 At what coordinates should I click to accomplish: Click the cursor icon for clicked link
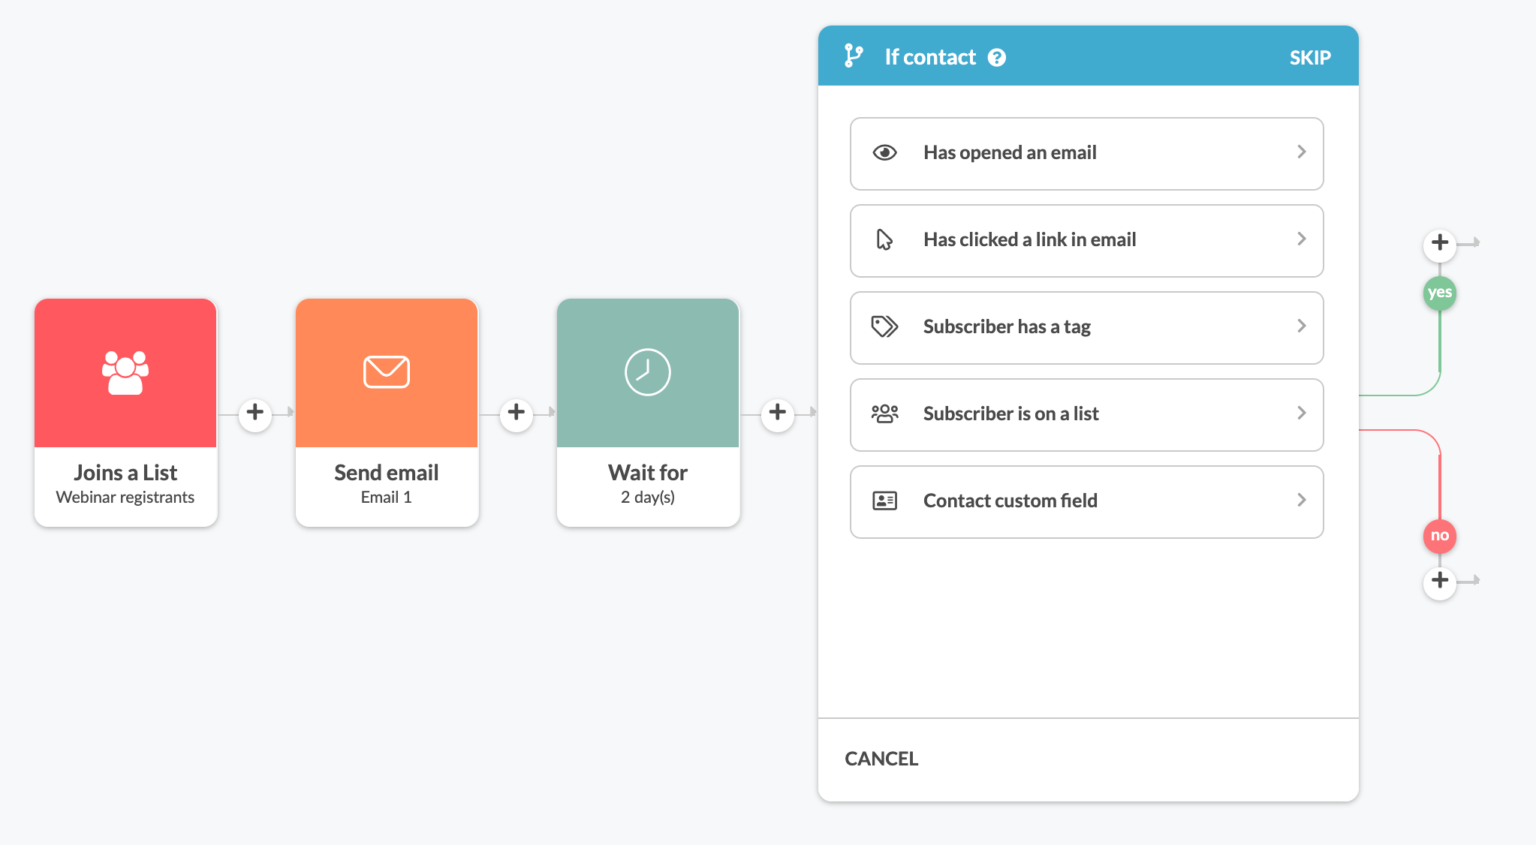[884, 240]
